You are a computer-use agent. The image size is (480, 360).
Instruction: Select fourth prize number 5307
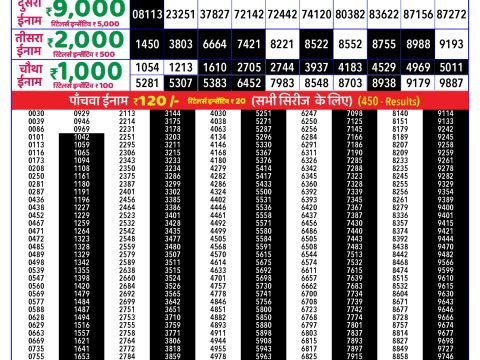[x=181, y=83]
